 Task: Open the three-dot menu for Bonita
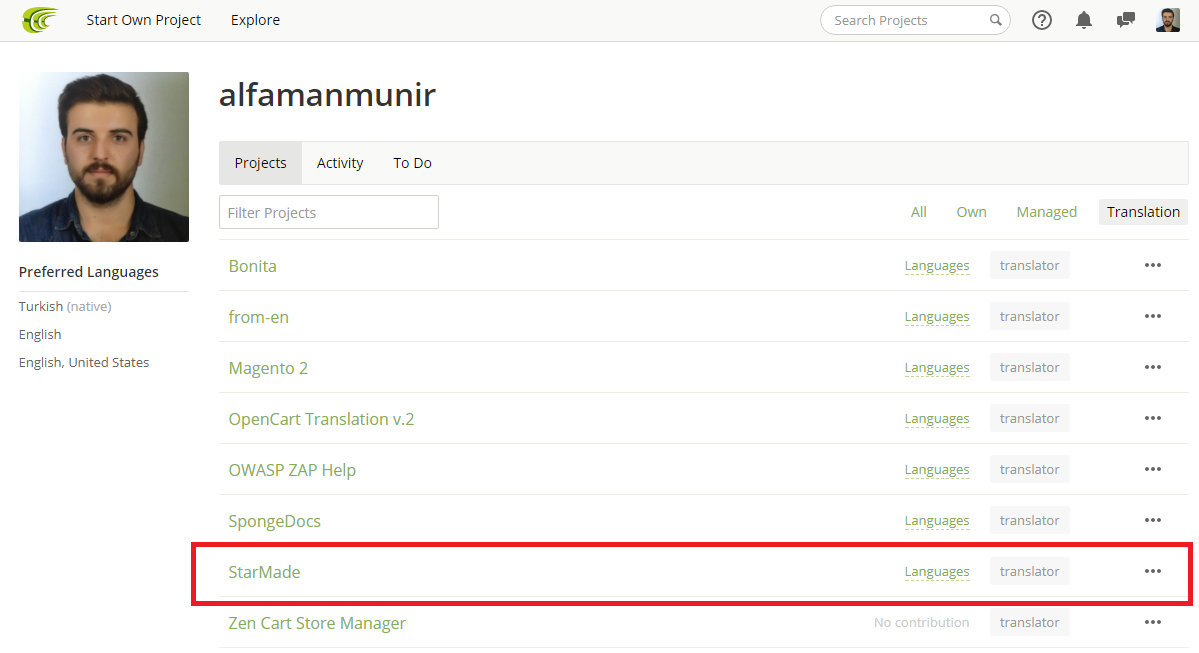1152,265
